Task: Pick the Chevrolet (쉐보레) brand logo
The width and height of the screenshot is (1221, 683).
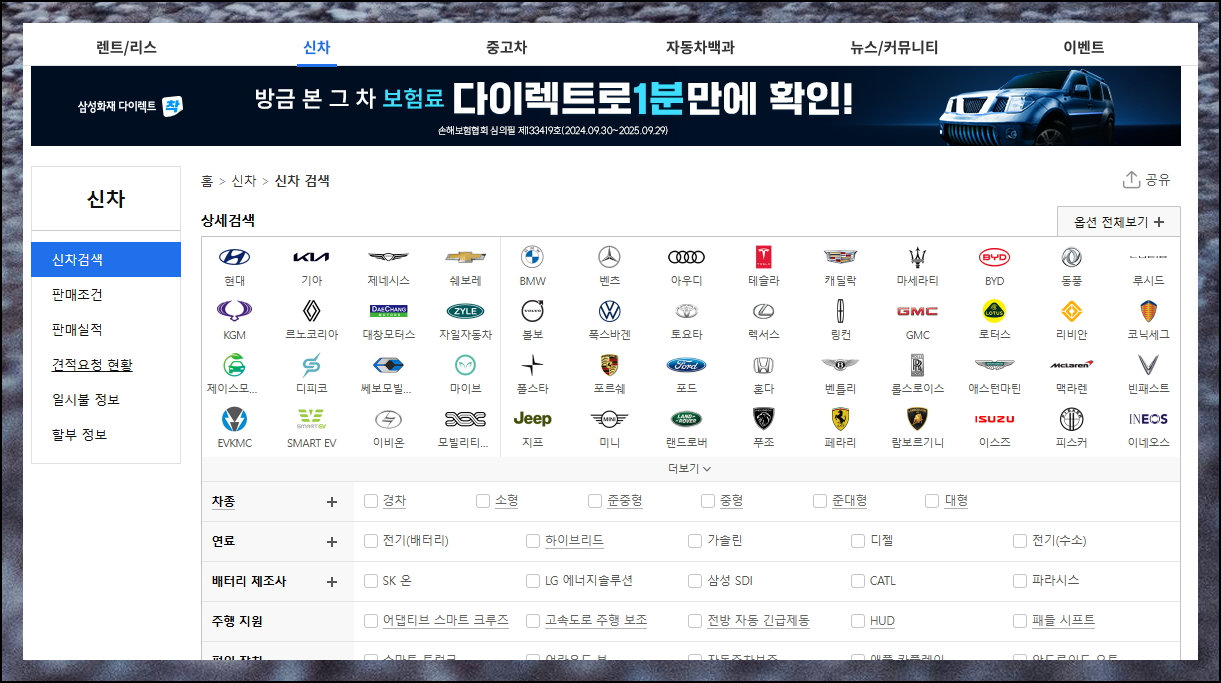Action: coord(465,257)
